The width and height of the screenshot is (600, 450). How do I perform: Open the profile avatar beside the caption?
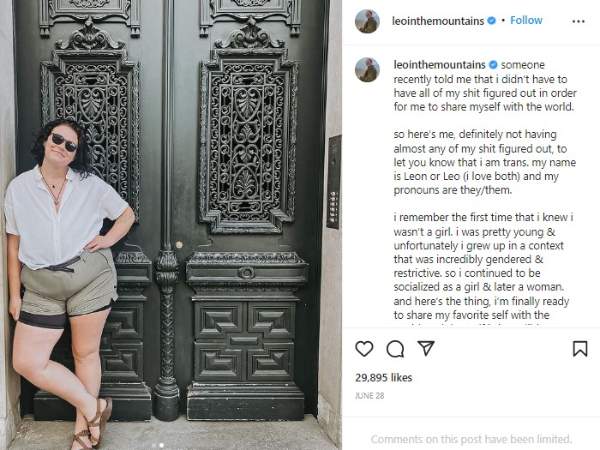367,70
